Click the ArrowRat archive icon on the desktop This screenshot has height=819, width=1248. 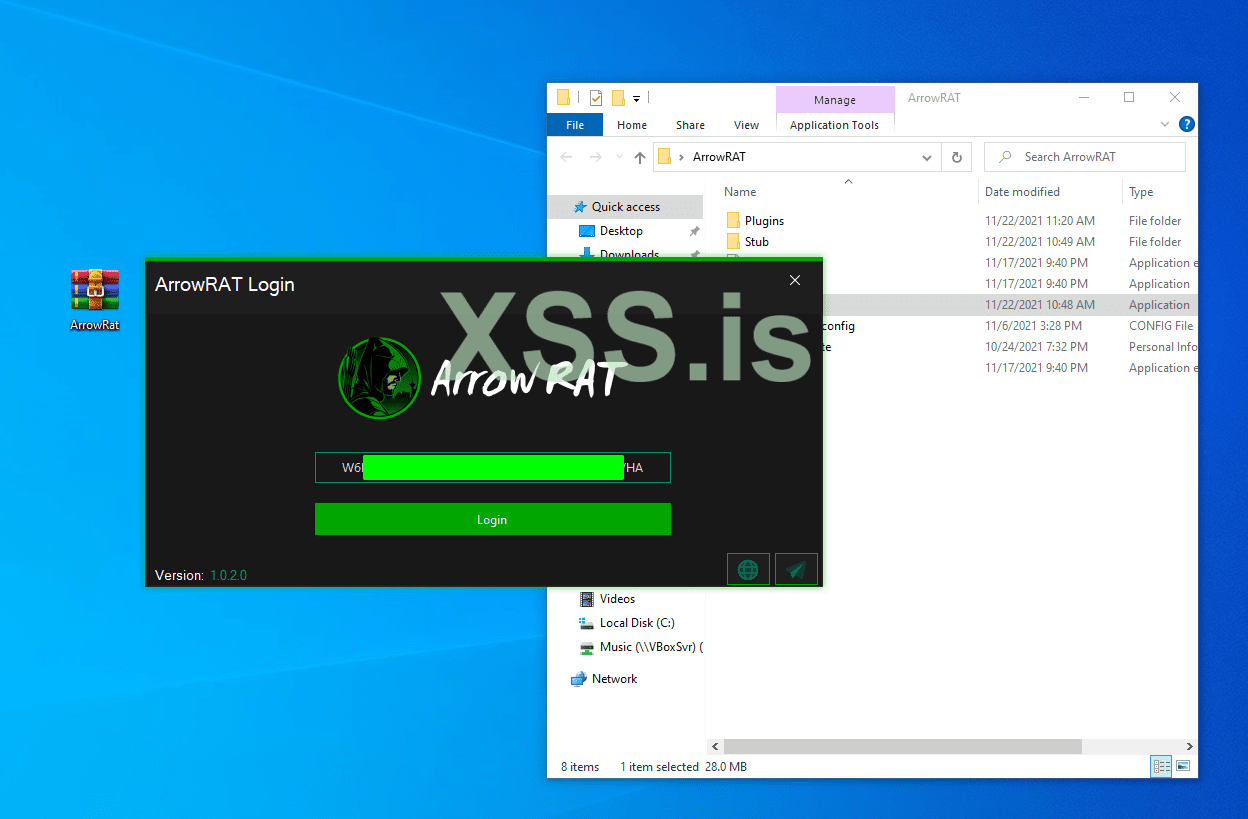click(x=95, y=299)
